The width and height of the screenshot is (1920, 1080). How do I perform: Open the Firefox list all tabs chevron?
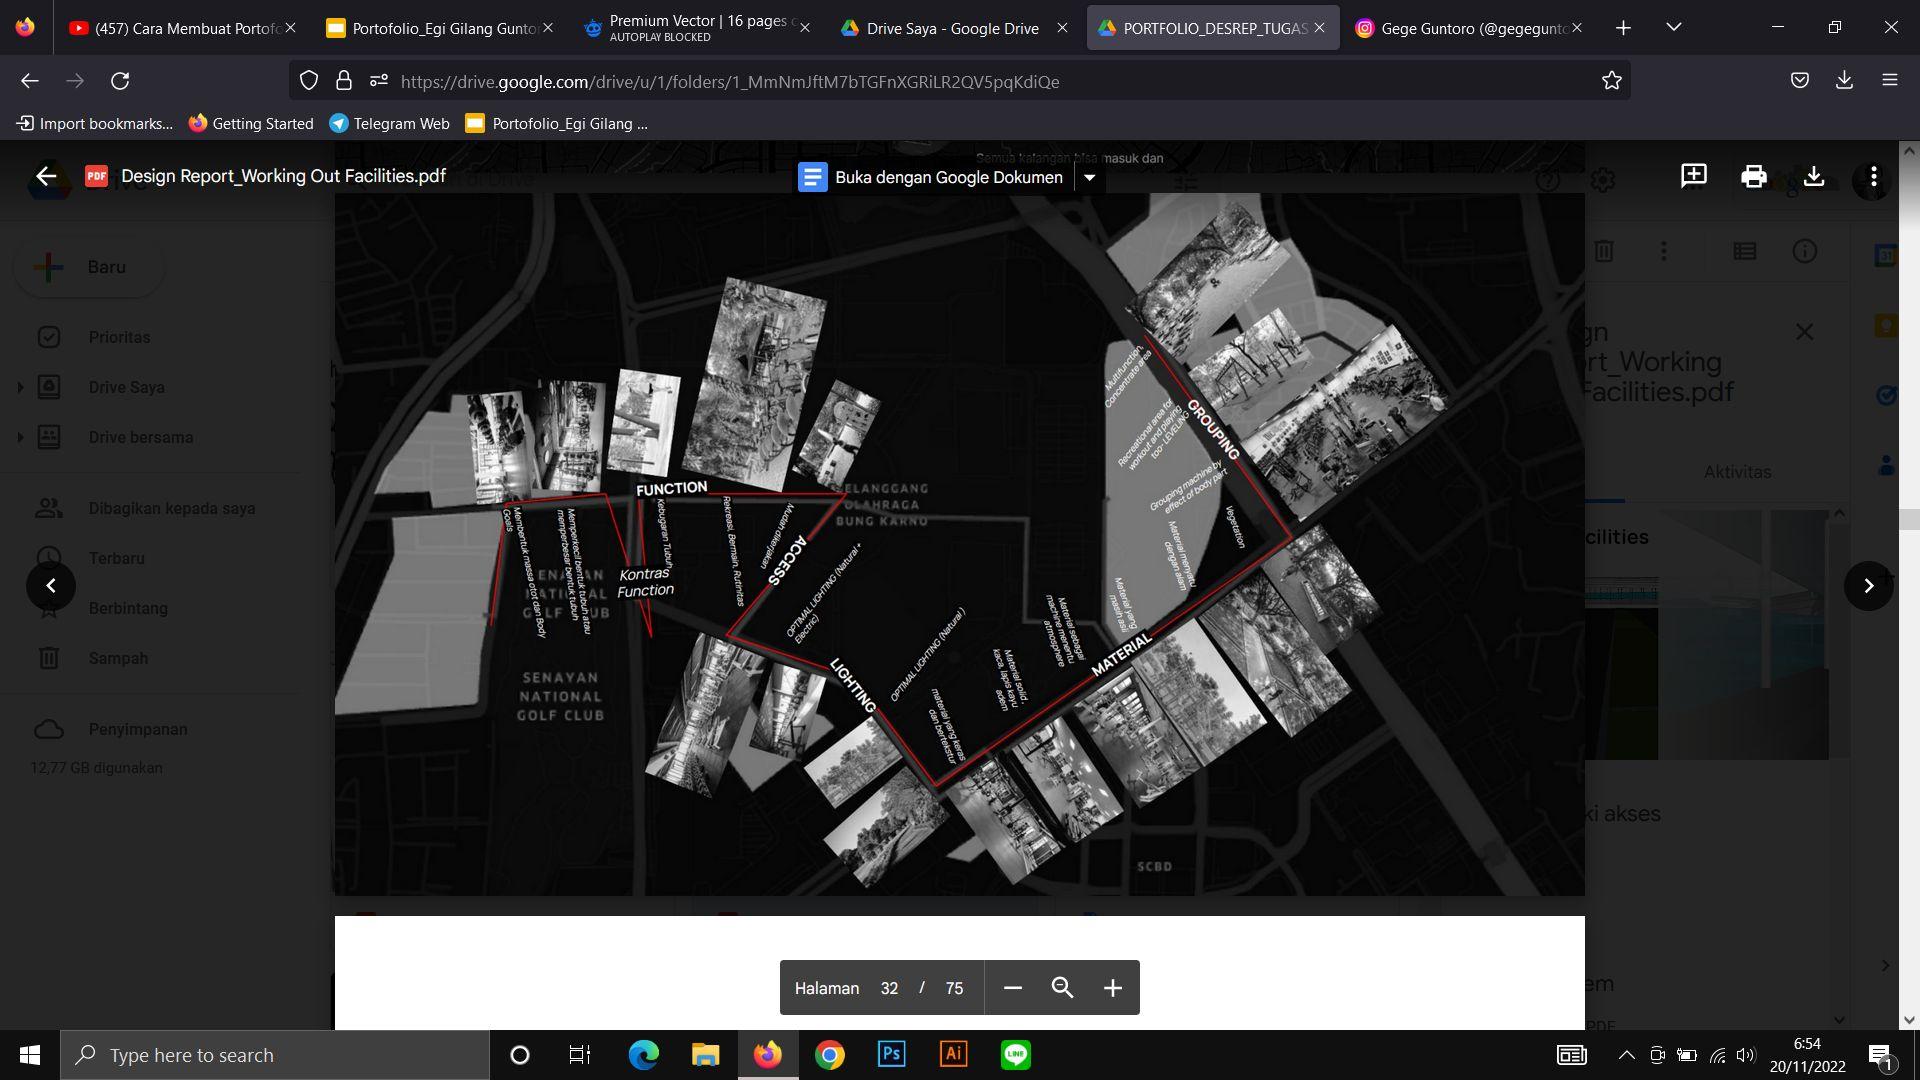[x=1673, y=28]
